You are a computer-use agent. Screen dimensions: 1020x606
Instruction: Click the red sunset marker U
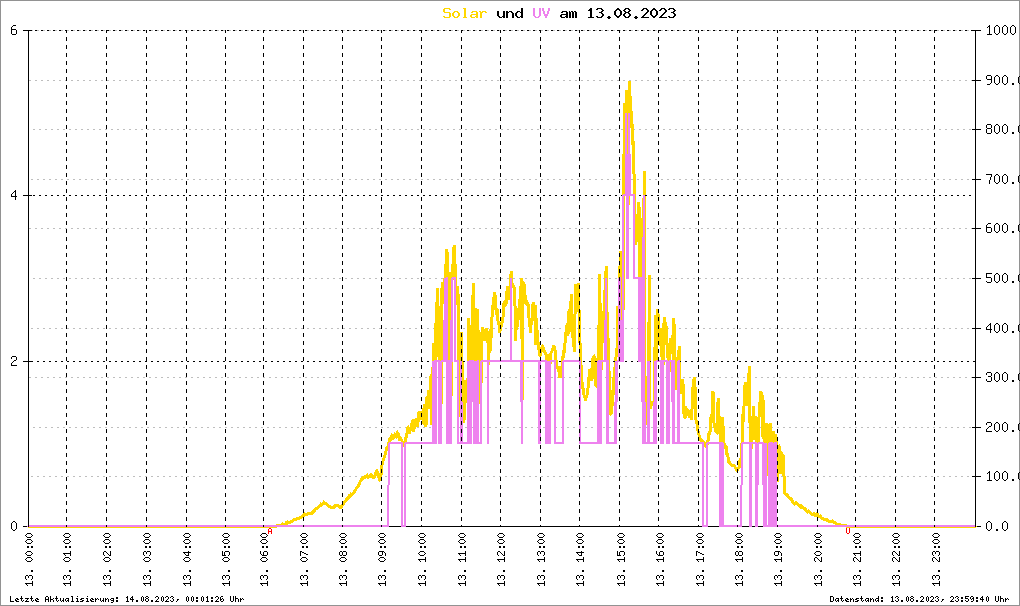pyautogui.click(x=848, y=531)
